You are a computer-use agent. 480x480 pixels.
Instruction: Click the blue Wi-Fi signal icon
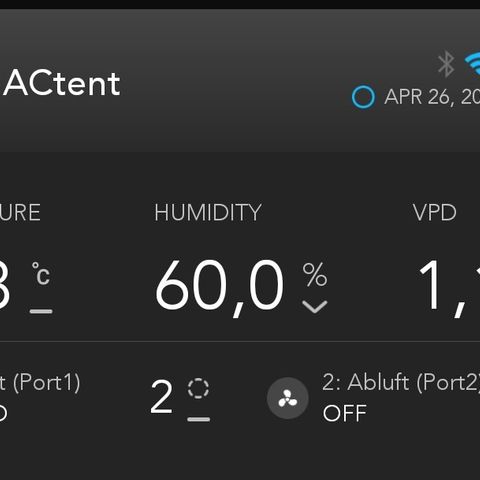473,63
